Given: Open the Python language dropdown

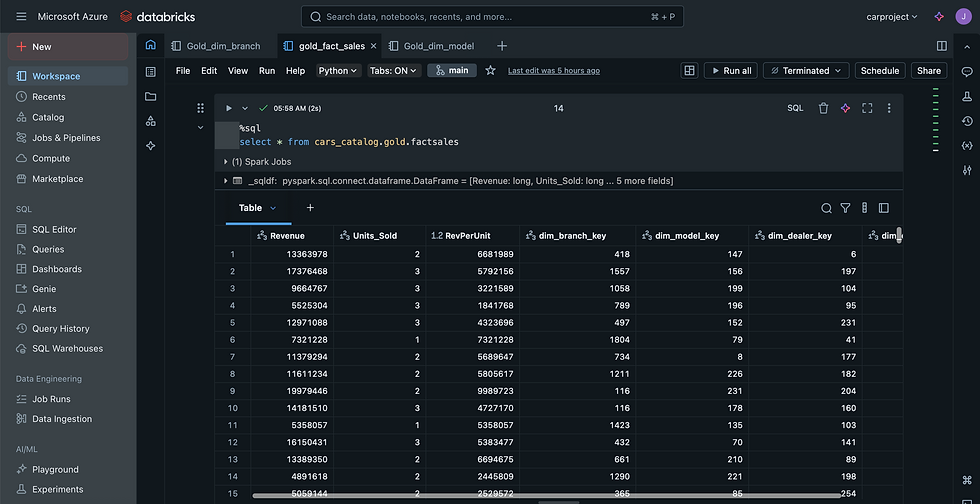Looking at the screenshot, I should pyautogui.click(x=339, y=71).
